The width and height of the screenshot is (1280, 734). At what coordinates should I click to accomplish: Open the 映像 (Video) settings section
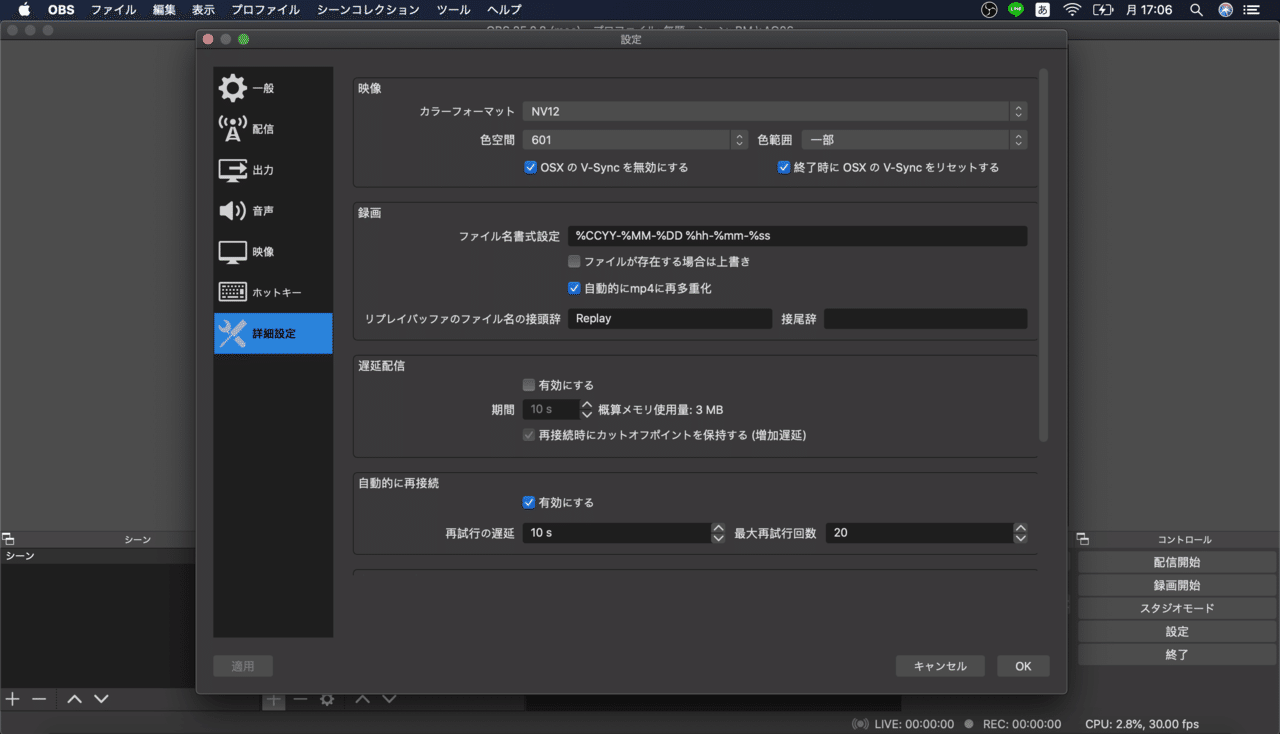pos(273,252)
